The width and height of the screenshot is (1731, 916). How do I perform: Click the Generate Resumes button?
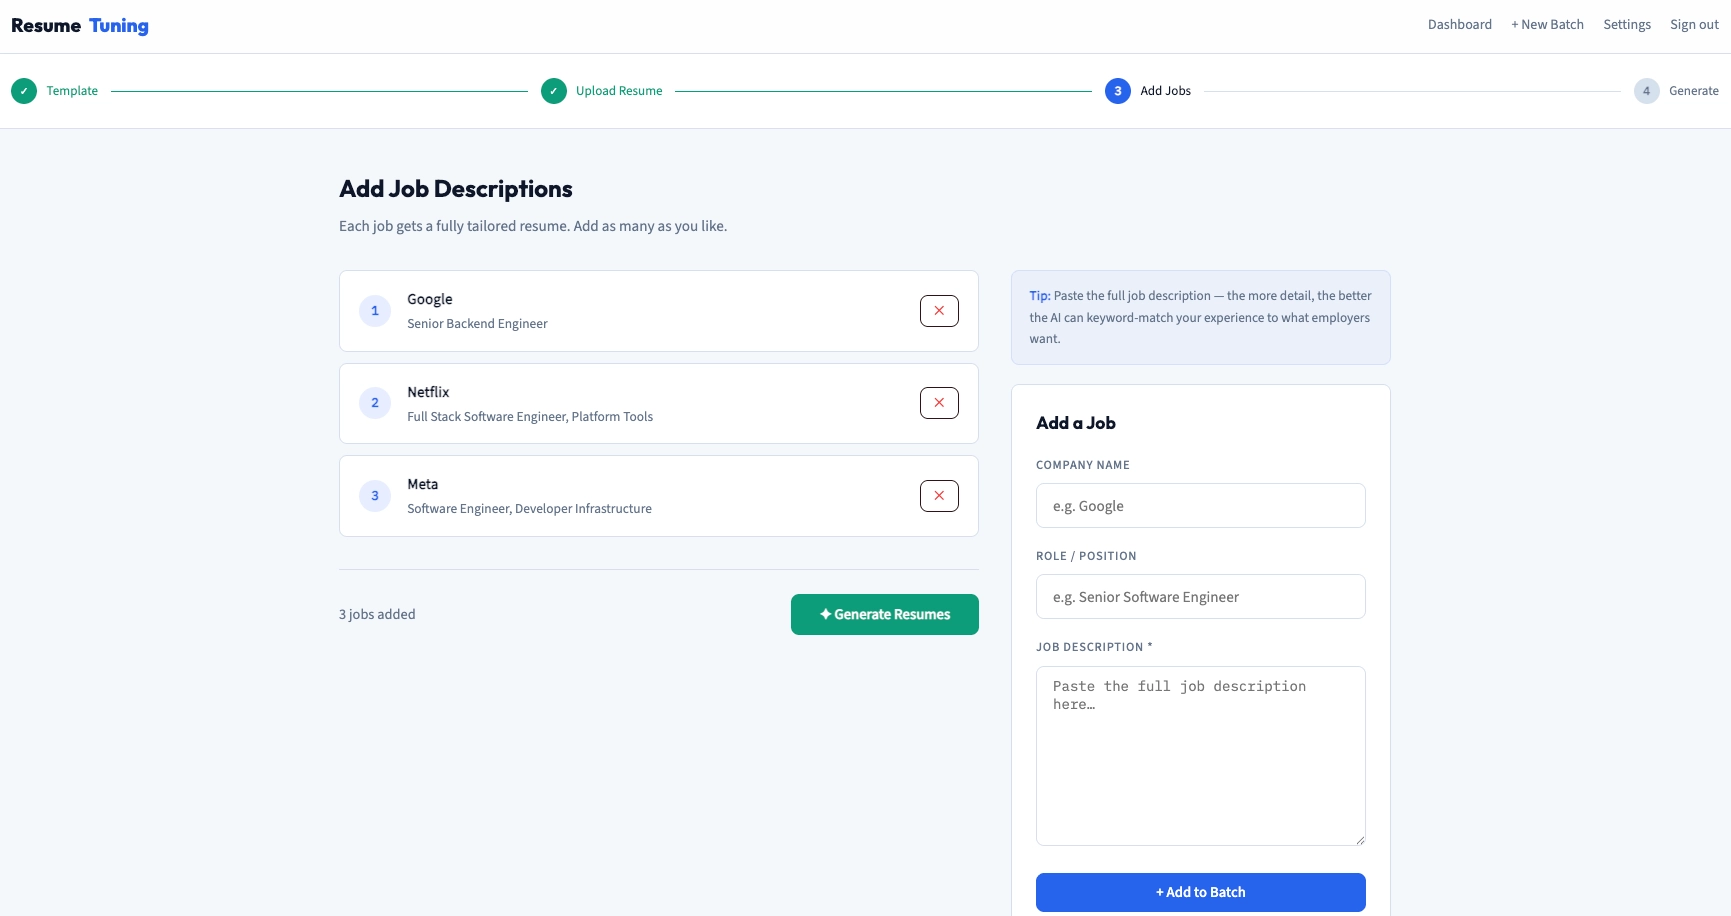tap(884, 614)
